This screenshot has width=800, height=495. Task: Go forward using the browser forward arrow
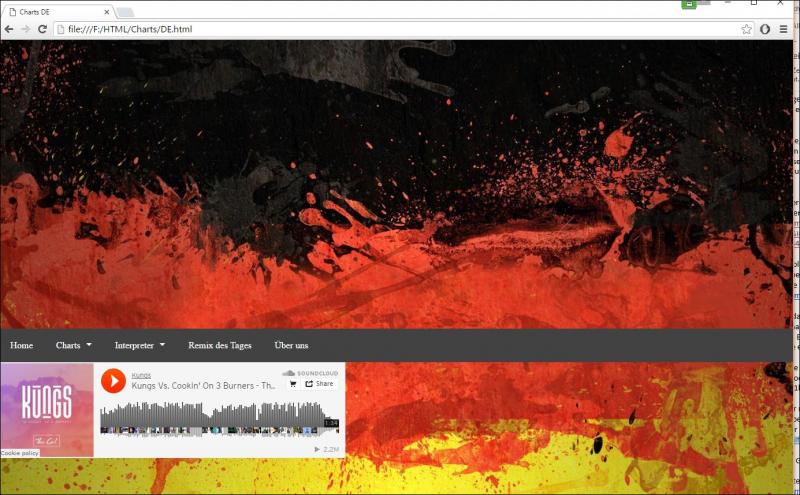(26, 29)
